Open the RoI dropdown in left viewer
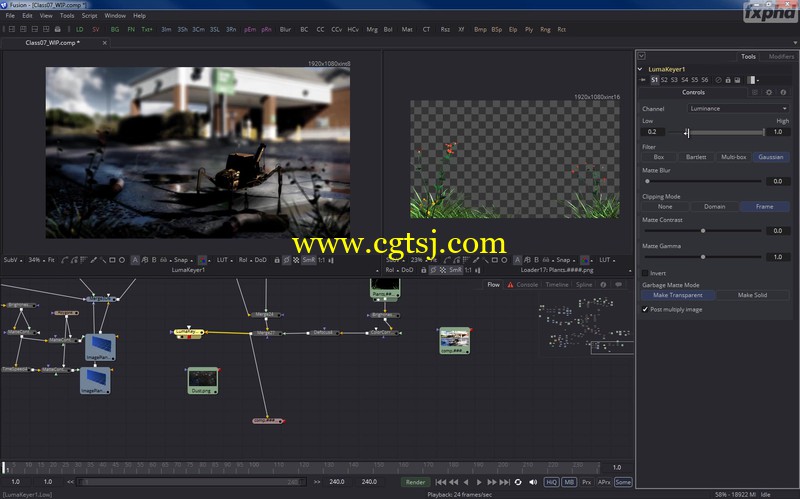This screenshot has width=800, height=499. pos(244,260)
